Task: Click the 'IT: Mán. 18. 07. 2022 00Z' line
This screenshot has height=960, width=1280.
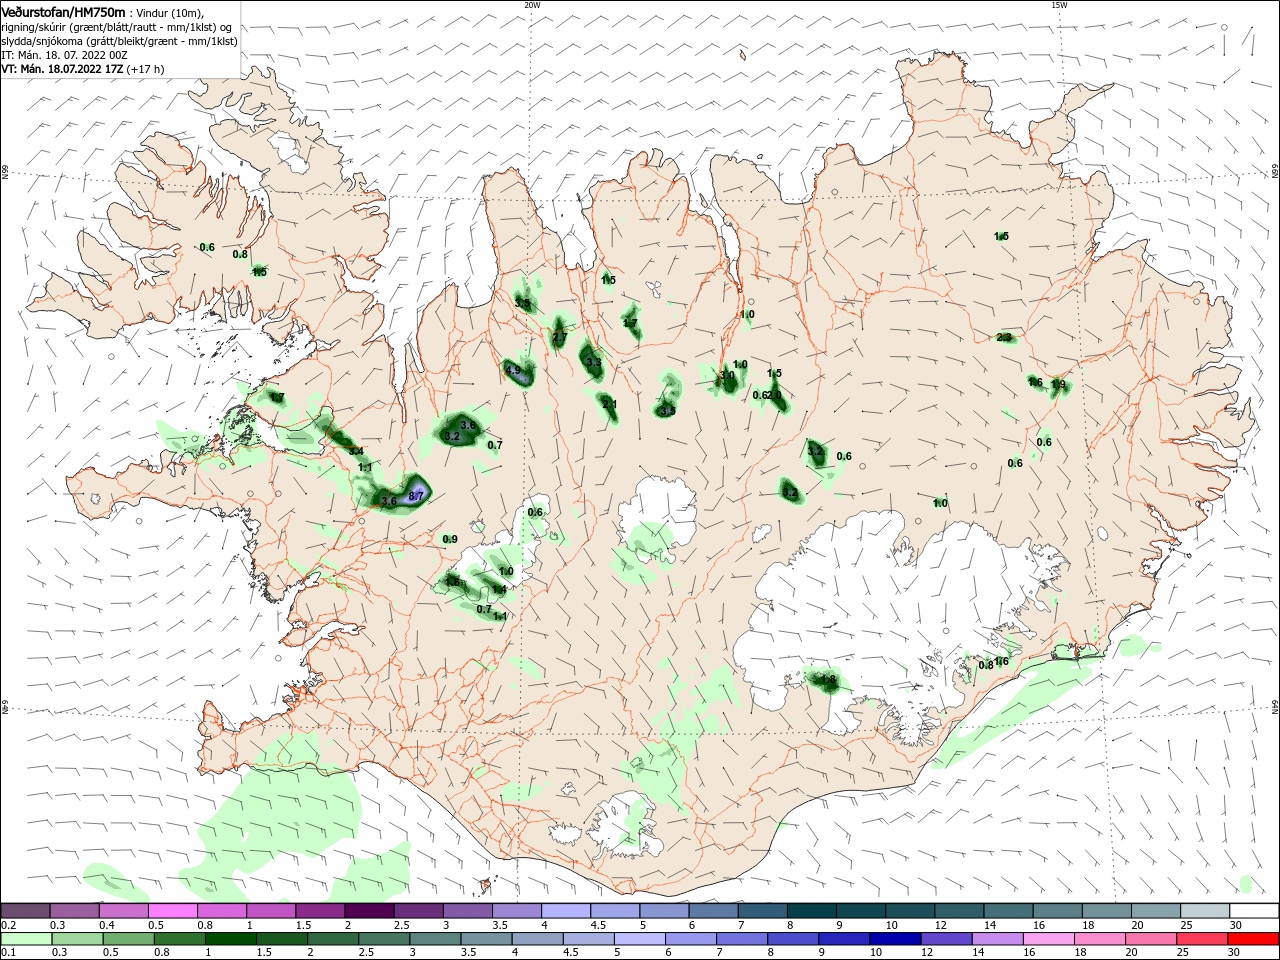Action: [66, 55]
